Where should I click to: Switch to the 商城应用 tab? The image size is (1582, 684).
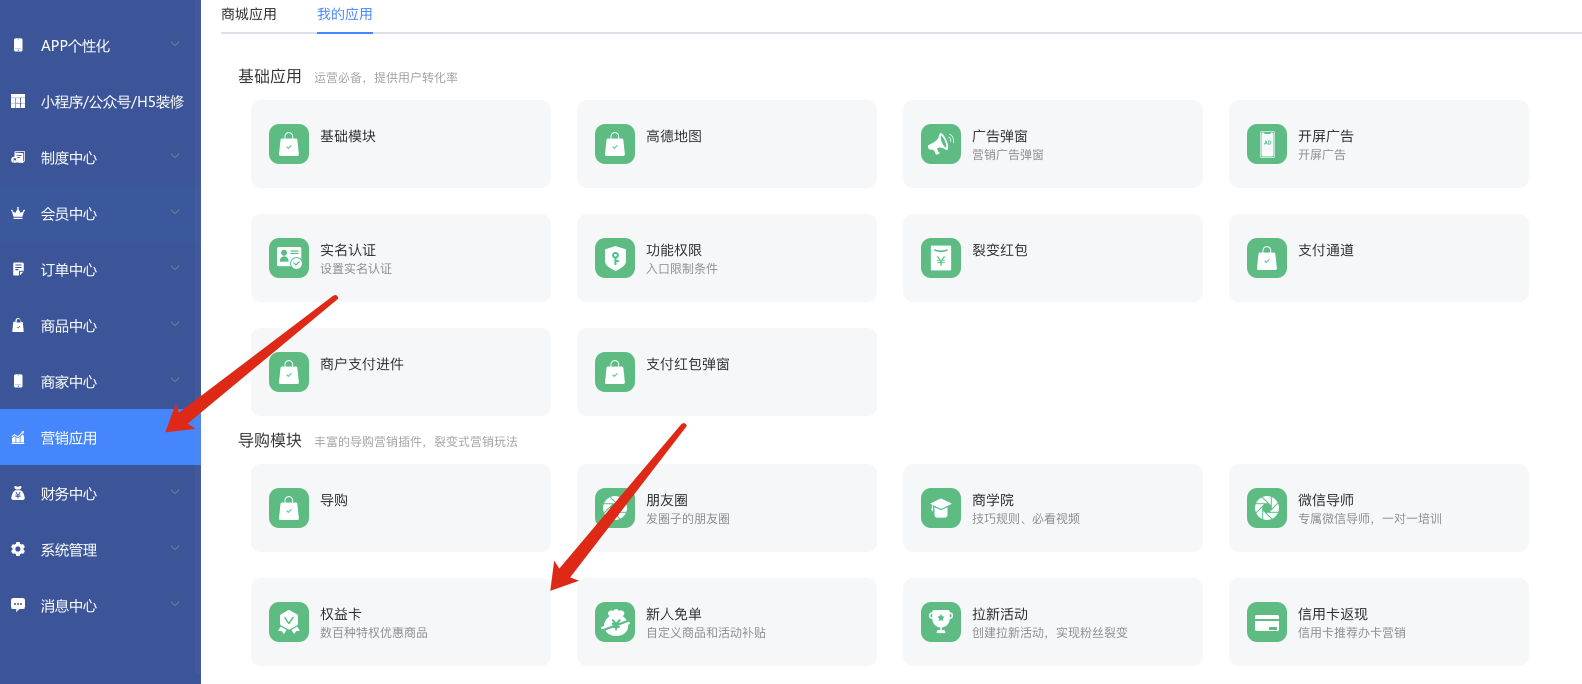[x=249, y=14]
